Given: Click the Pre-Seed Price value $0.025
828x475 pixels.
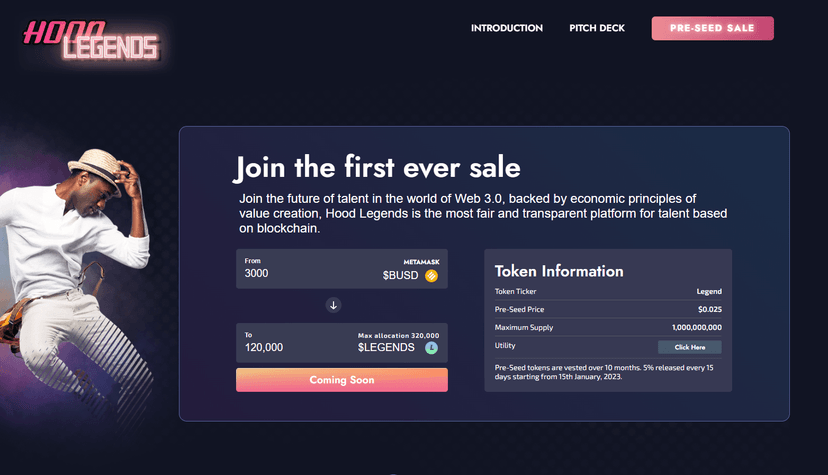Looking at the screenshot, I should 710,309.
